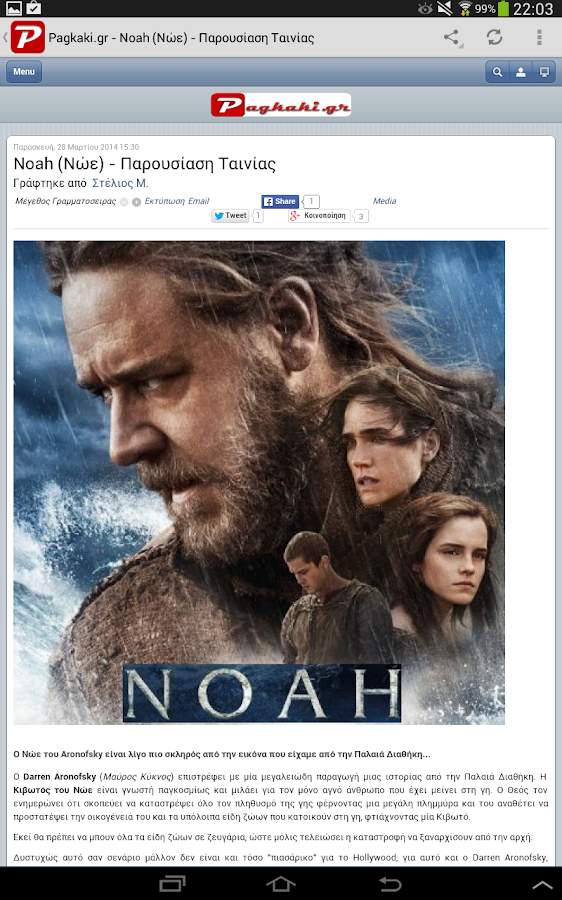Tap the Pagkaki red P app icon
The height and width of the screenshot is (900, 562).
(27, 38)
